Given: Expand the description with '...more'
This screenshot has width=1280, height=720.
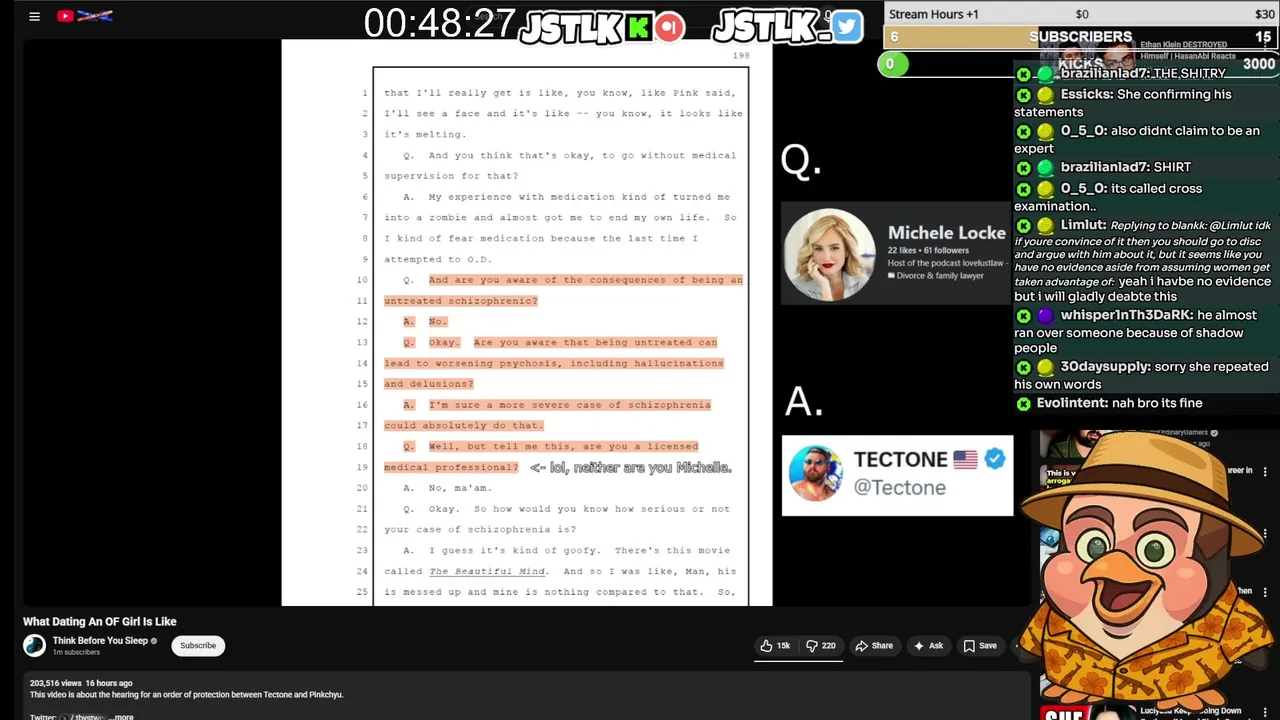Looking at the screenshot, I should point(122,716).
